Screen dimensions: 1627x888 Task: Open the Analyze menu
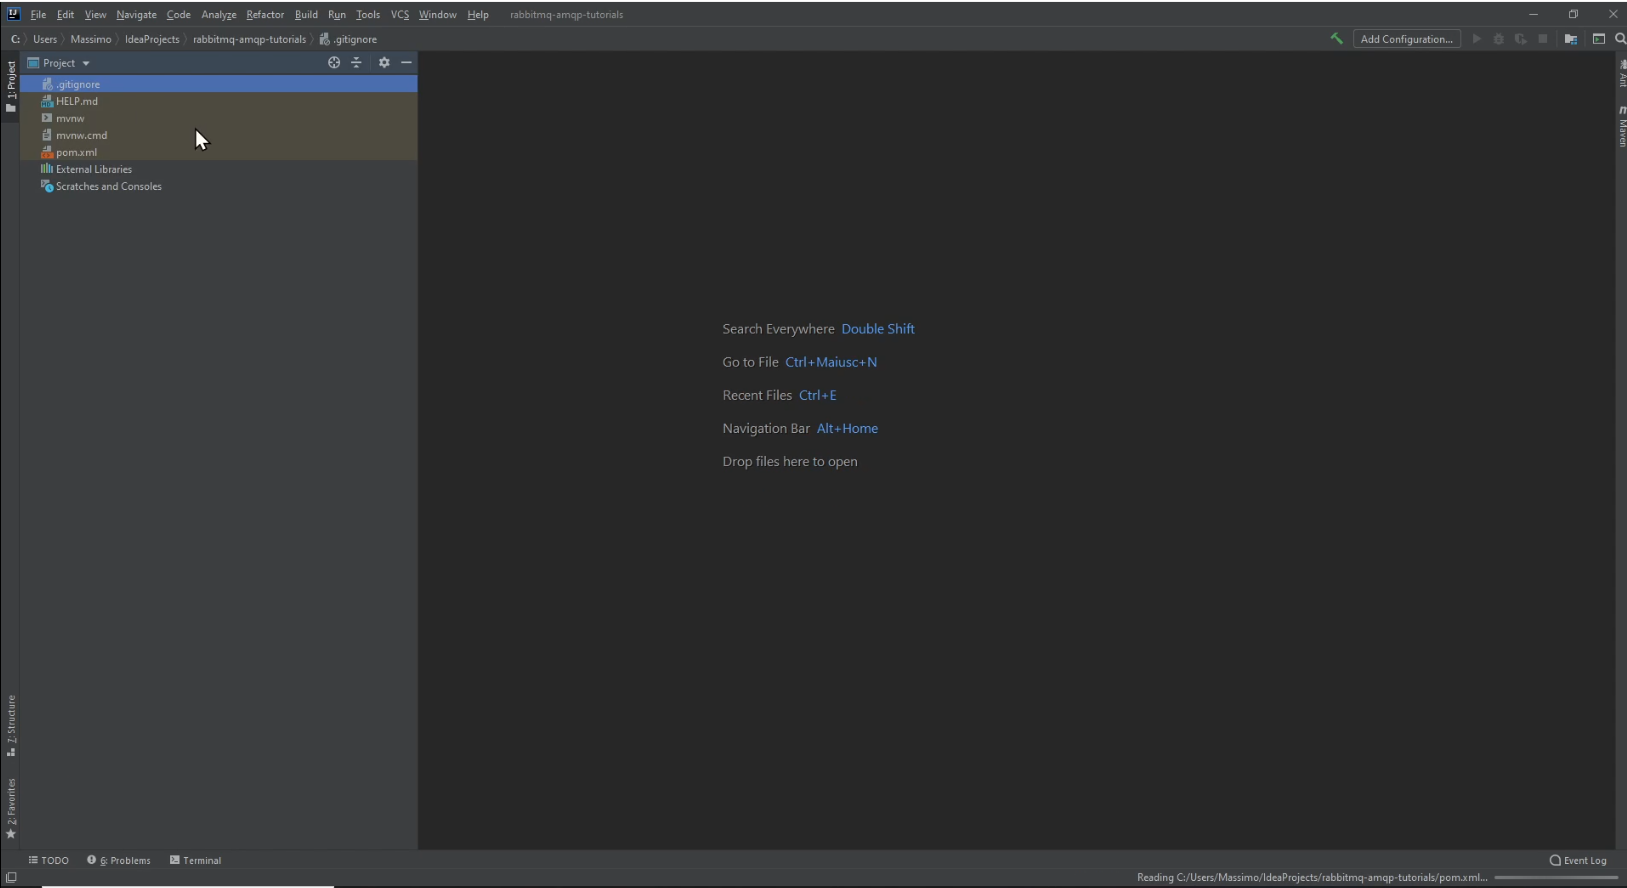click(218, 14)
